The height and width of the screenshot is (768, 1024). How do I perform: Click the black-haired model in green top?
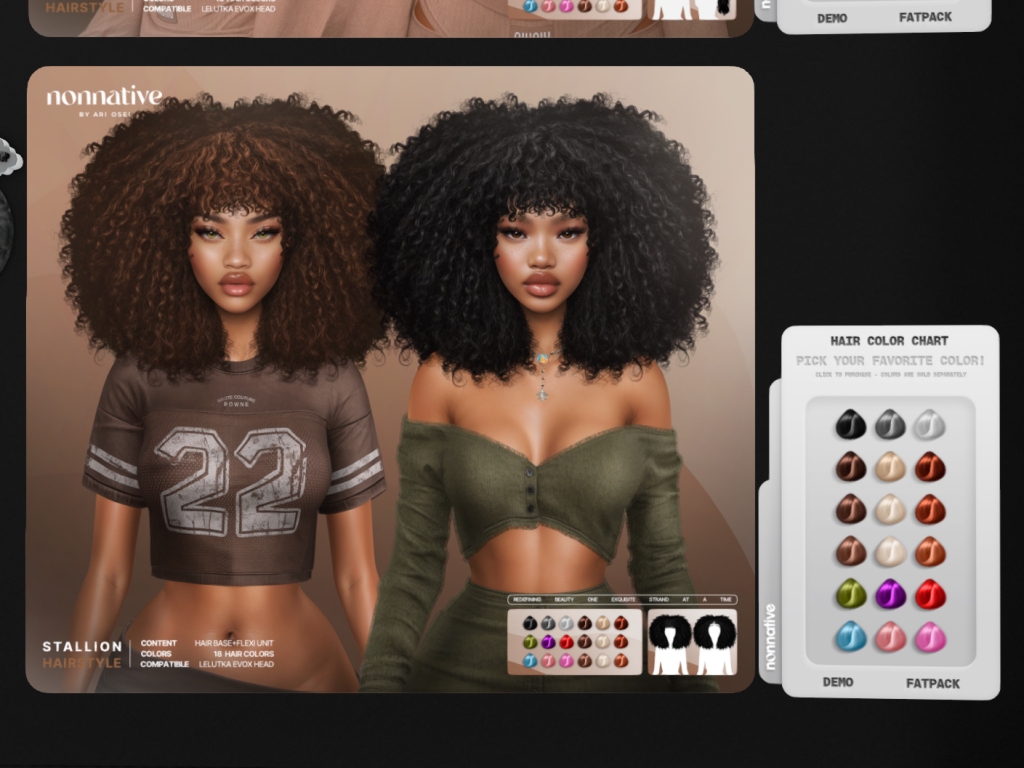point(545,400)
